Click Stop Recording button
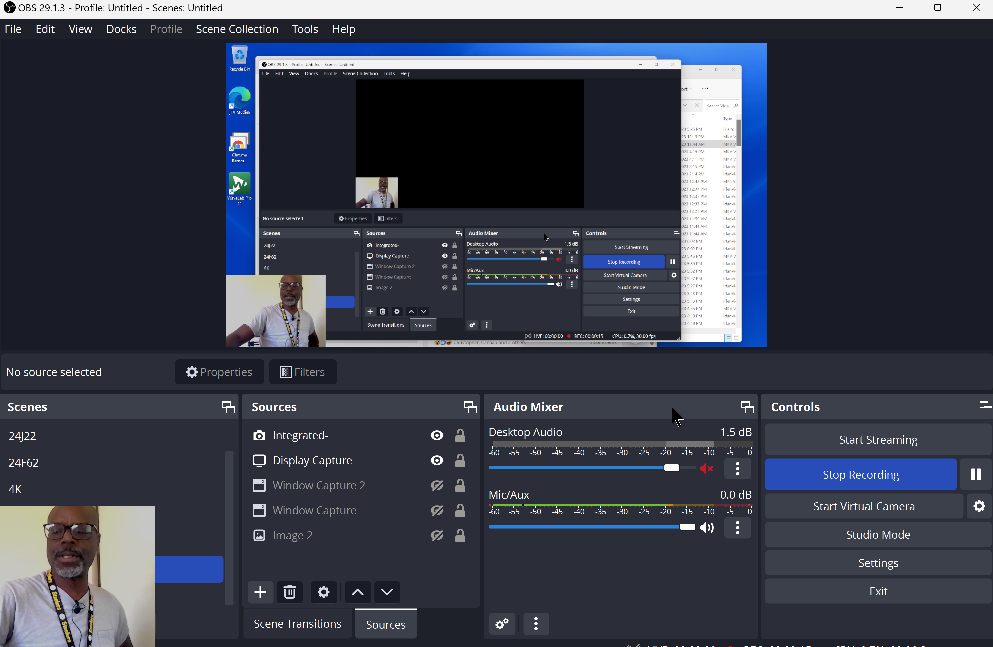The image size is (993, 647). pos(861,475)
